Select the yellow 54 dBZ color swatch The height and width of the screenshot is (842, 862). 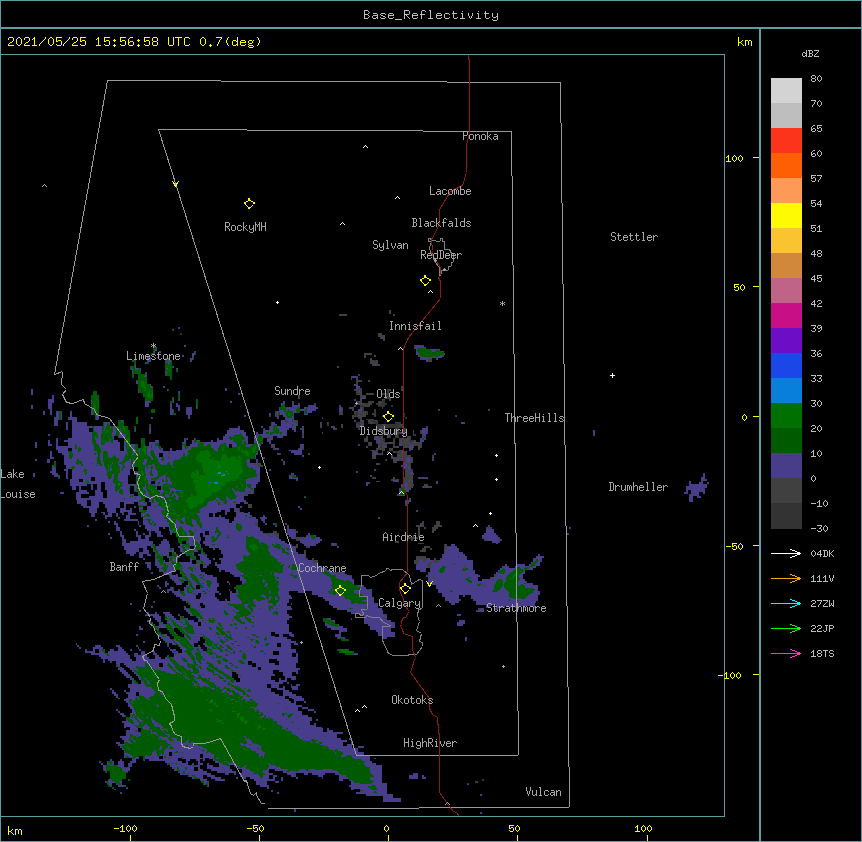(x=786, y=215)
